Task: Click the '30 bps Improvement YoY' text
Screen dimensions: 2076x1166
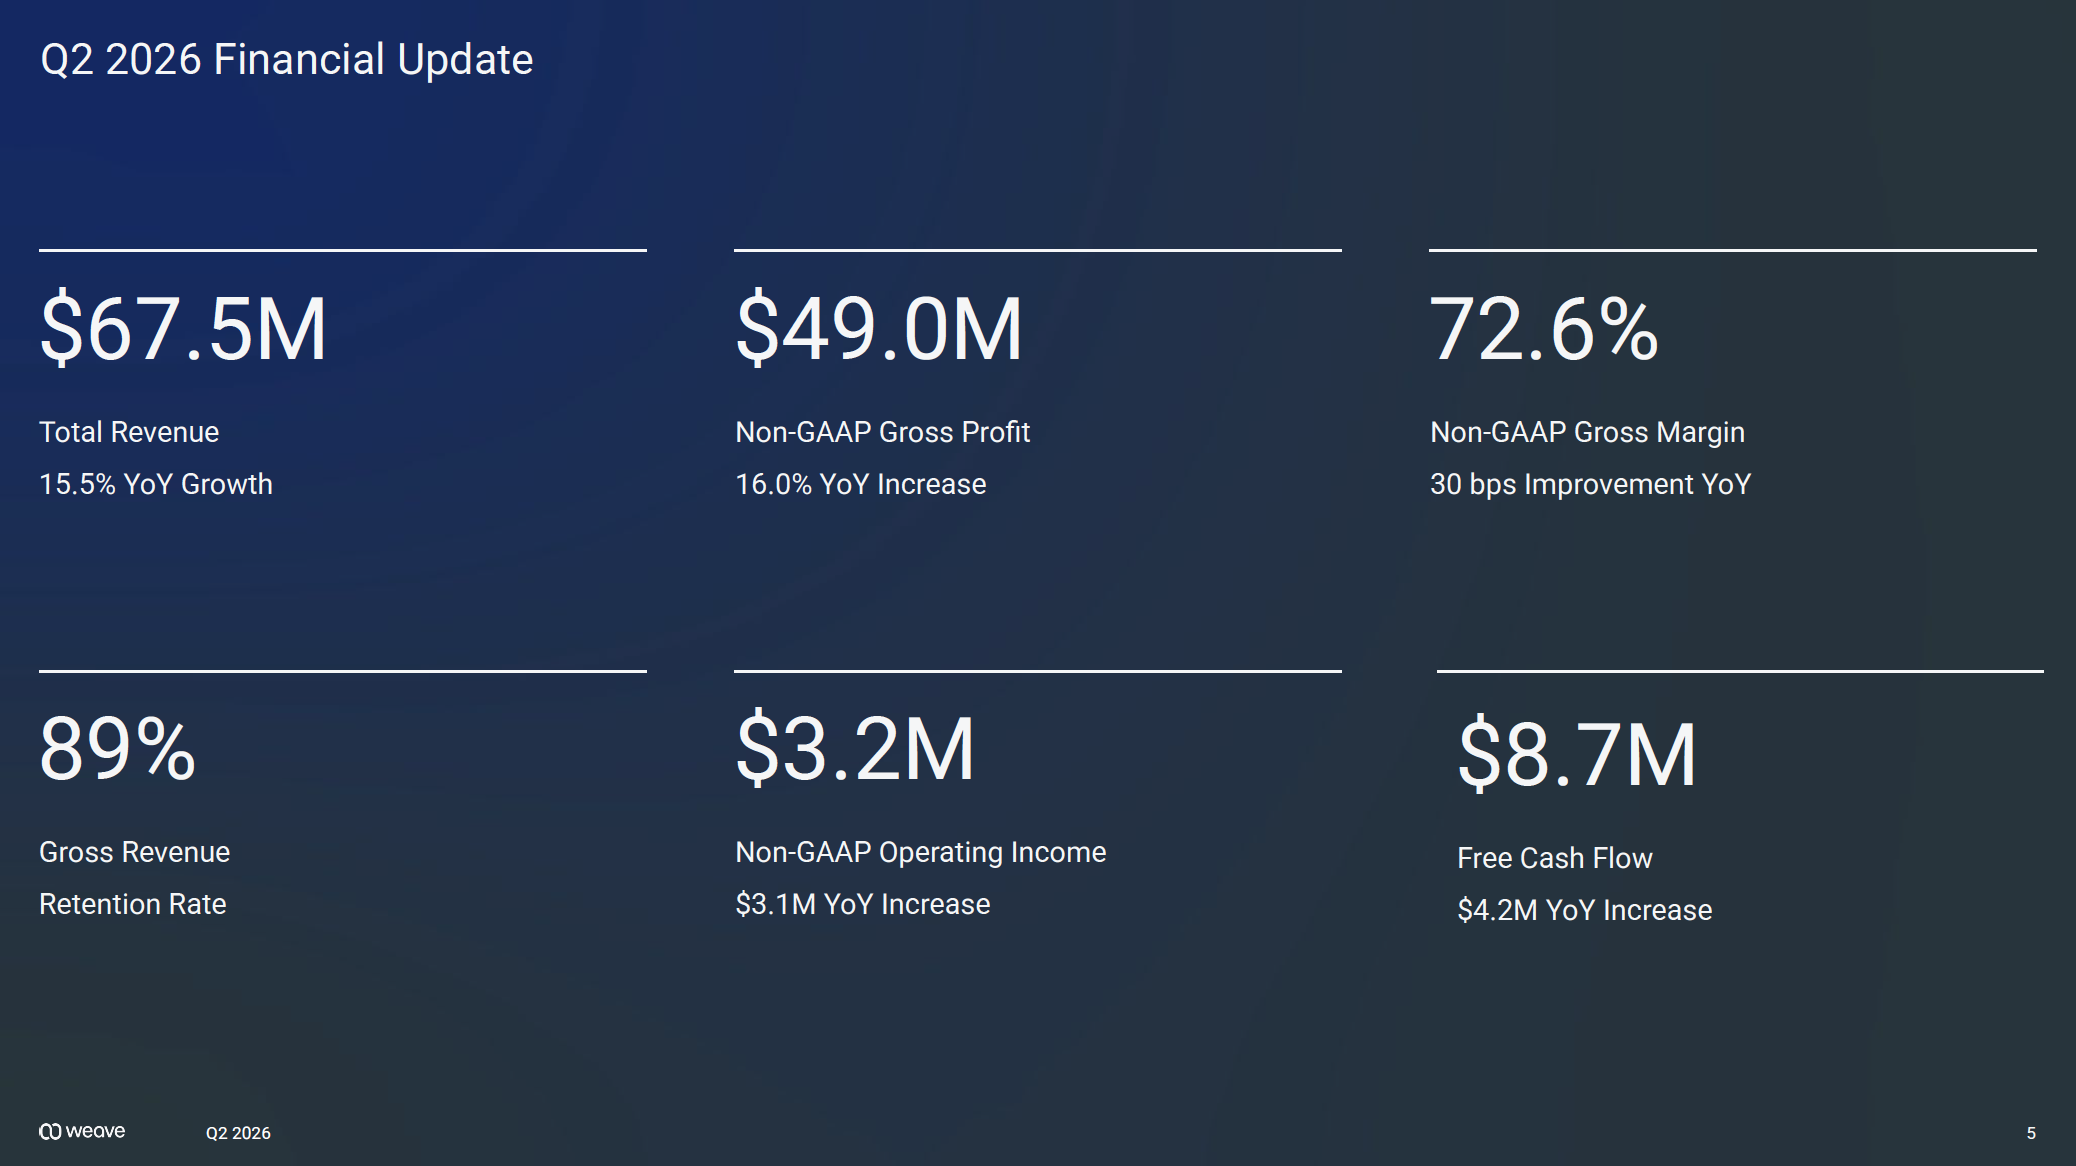Action: point(1591,484)
